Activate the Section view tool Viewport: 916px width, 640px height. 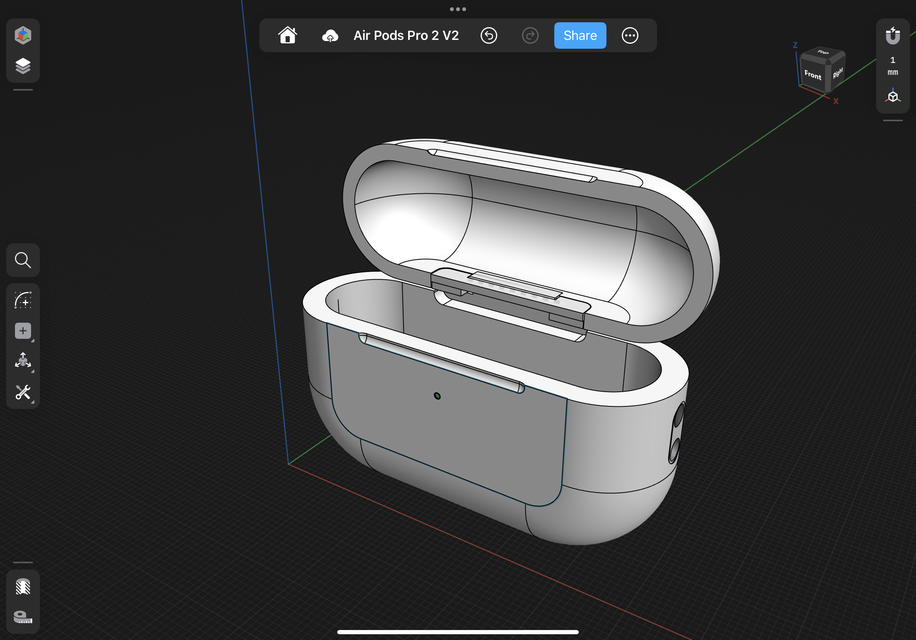pos(22,587)
